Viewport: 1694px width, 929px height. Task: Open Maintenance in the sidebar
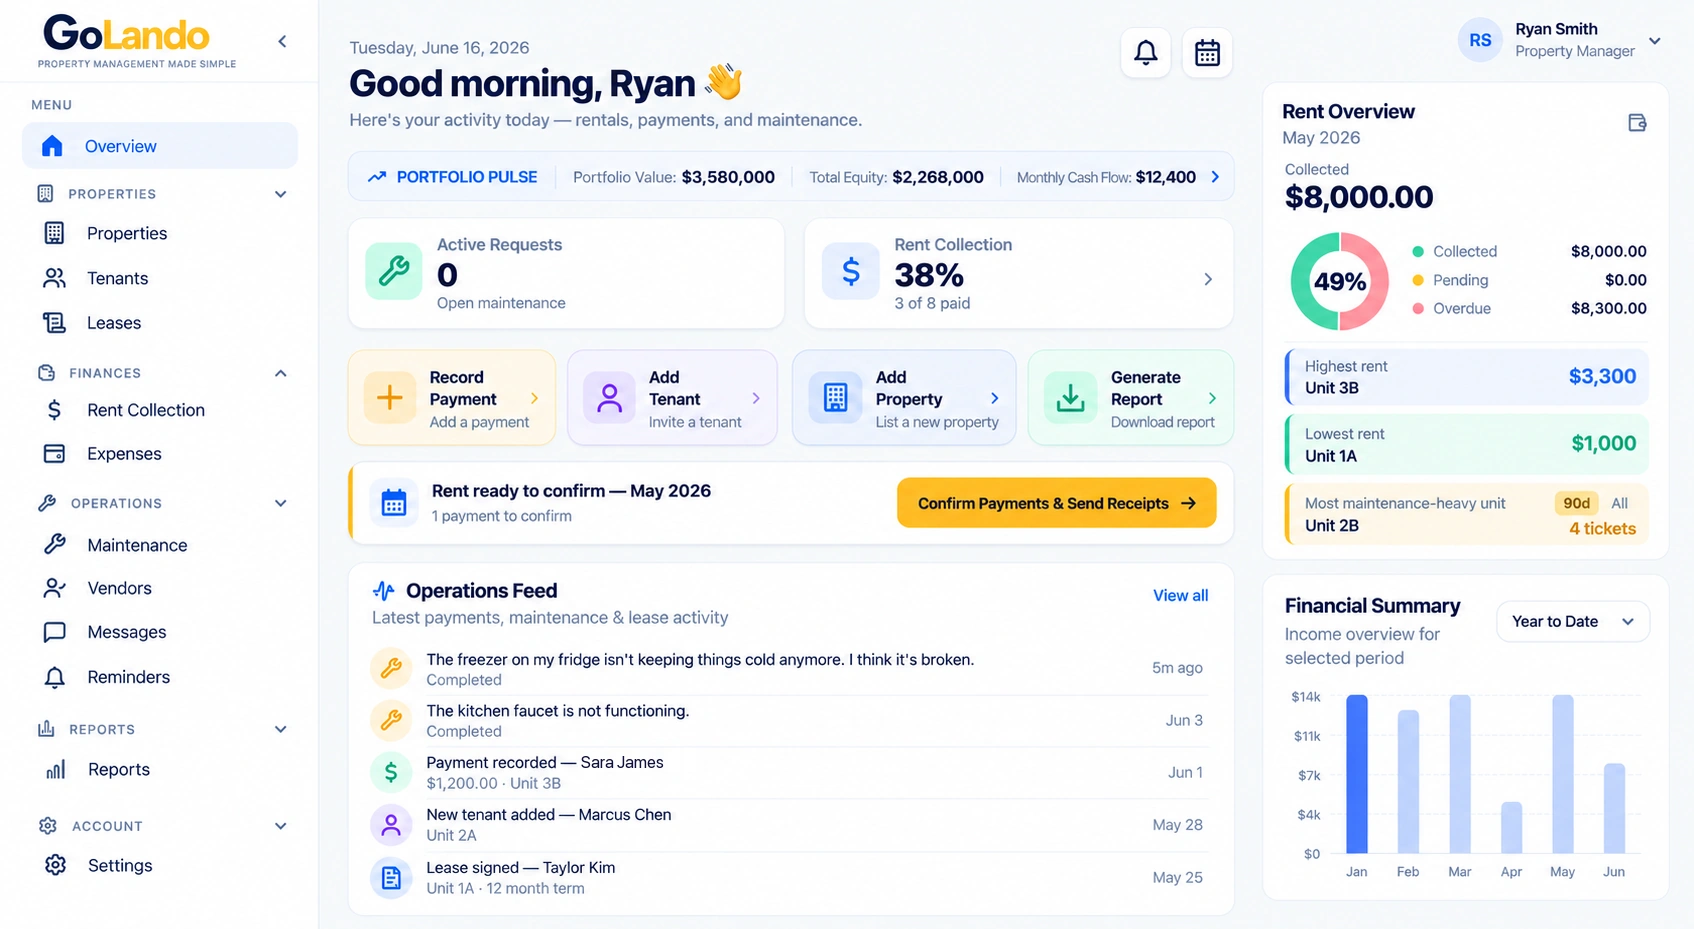pyautogui.click(x=137, y=545)
